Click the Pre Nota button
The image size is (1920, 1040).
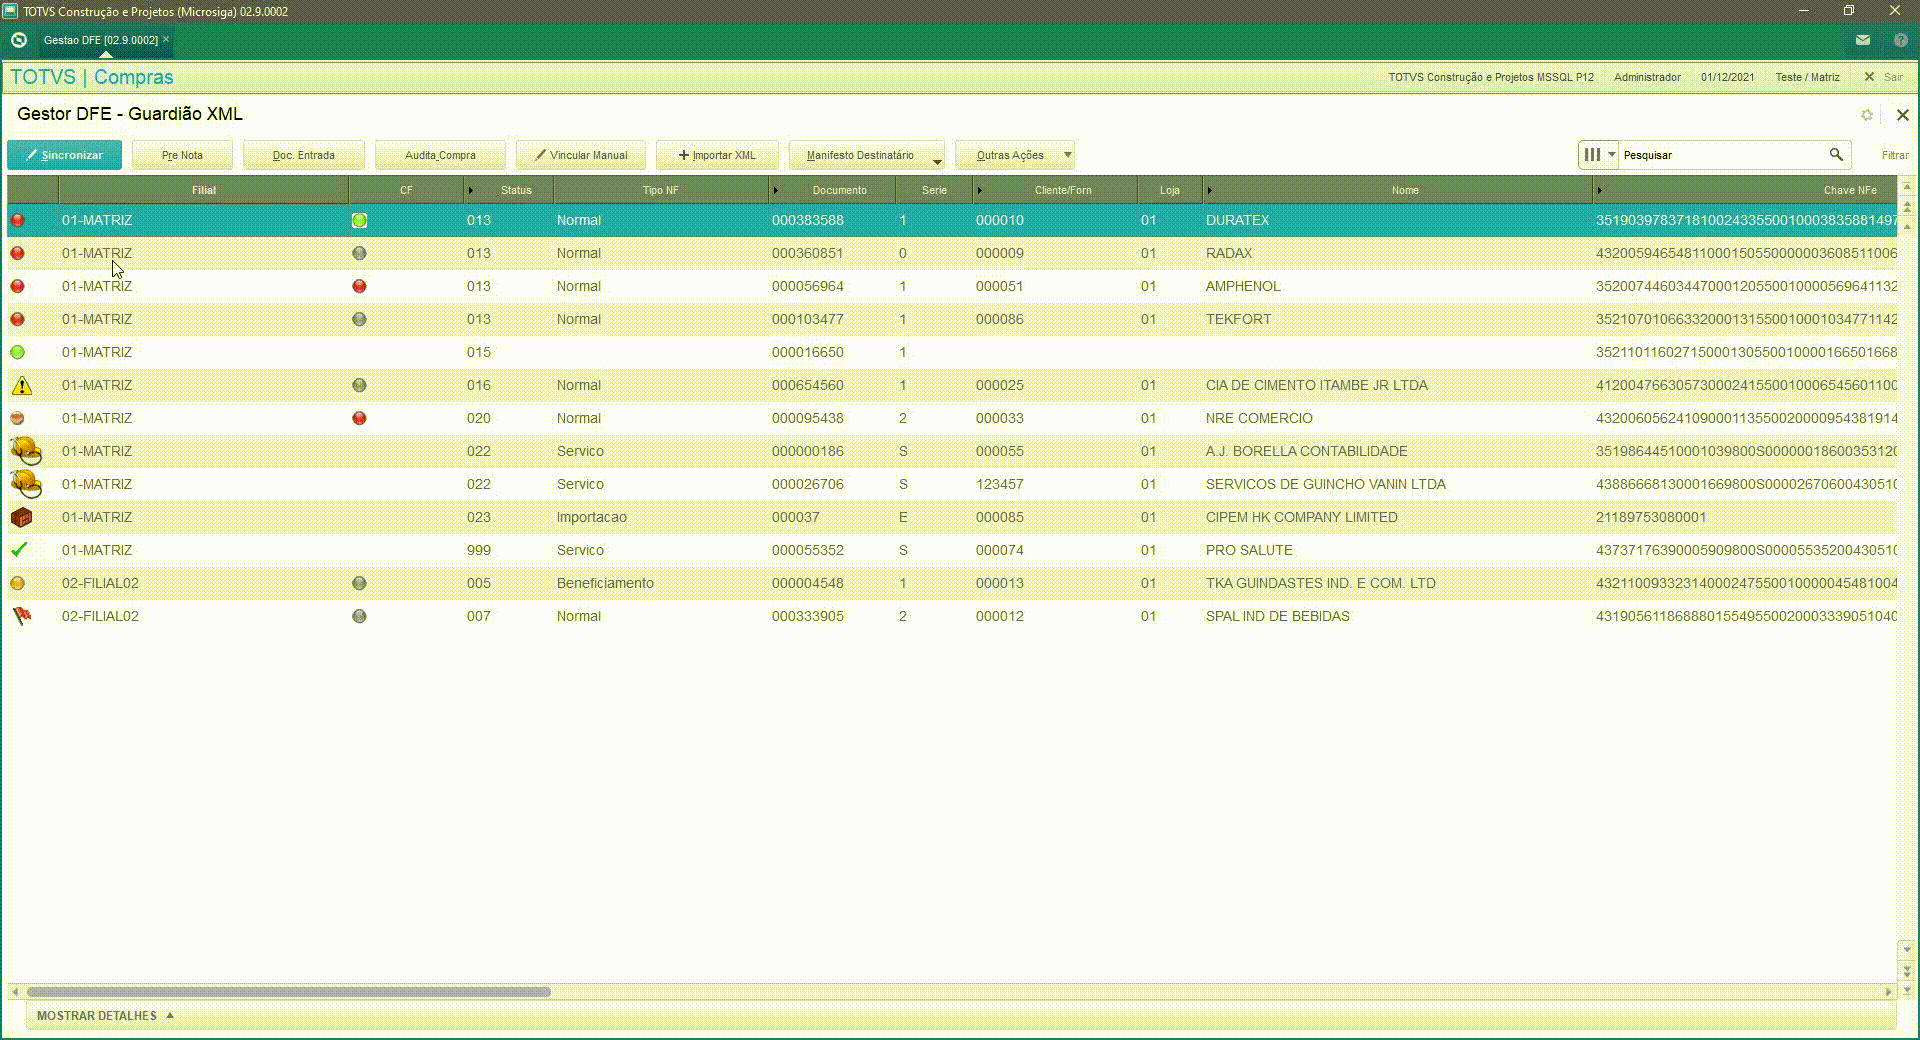tap(182, 155)
